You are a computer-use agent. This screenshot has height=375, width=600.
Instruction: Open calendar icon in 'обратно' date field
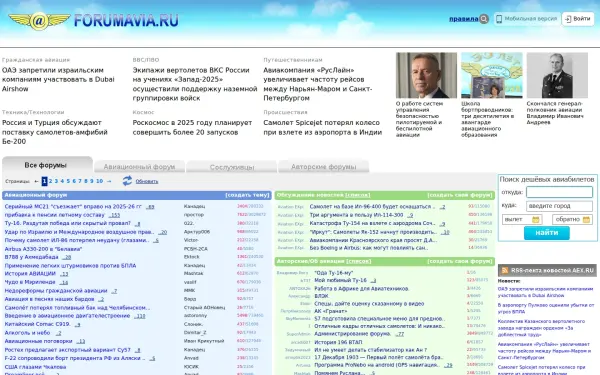coord(586,220)
